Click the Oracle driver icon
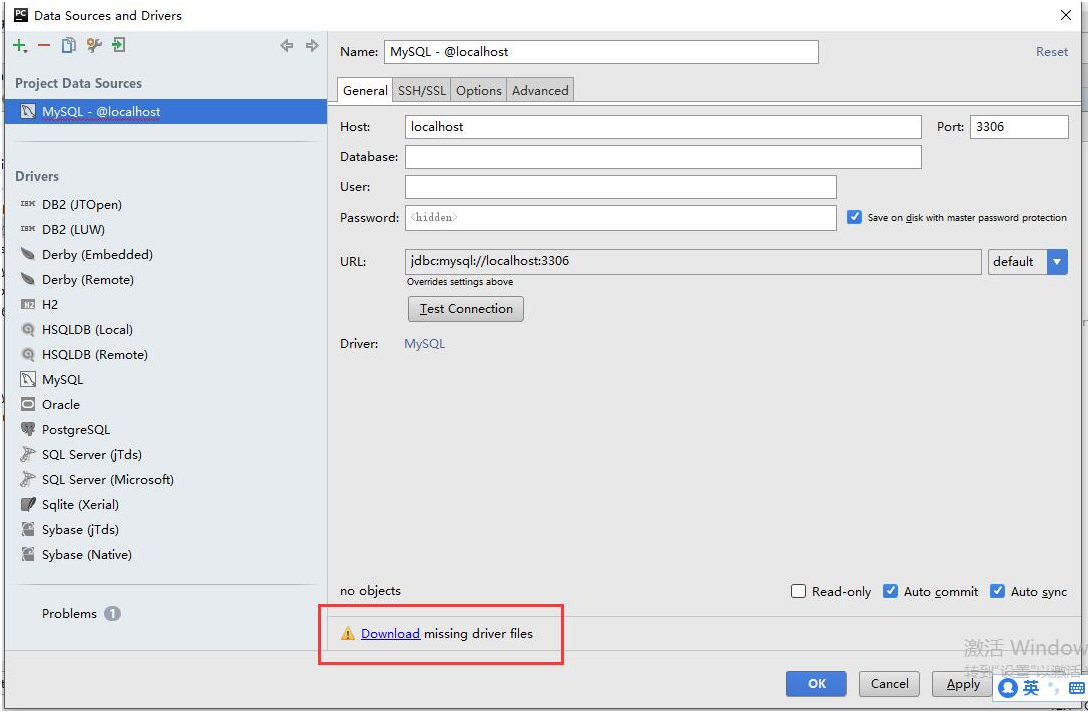This screenshot has width=1090, height=713. point(28,404)
